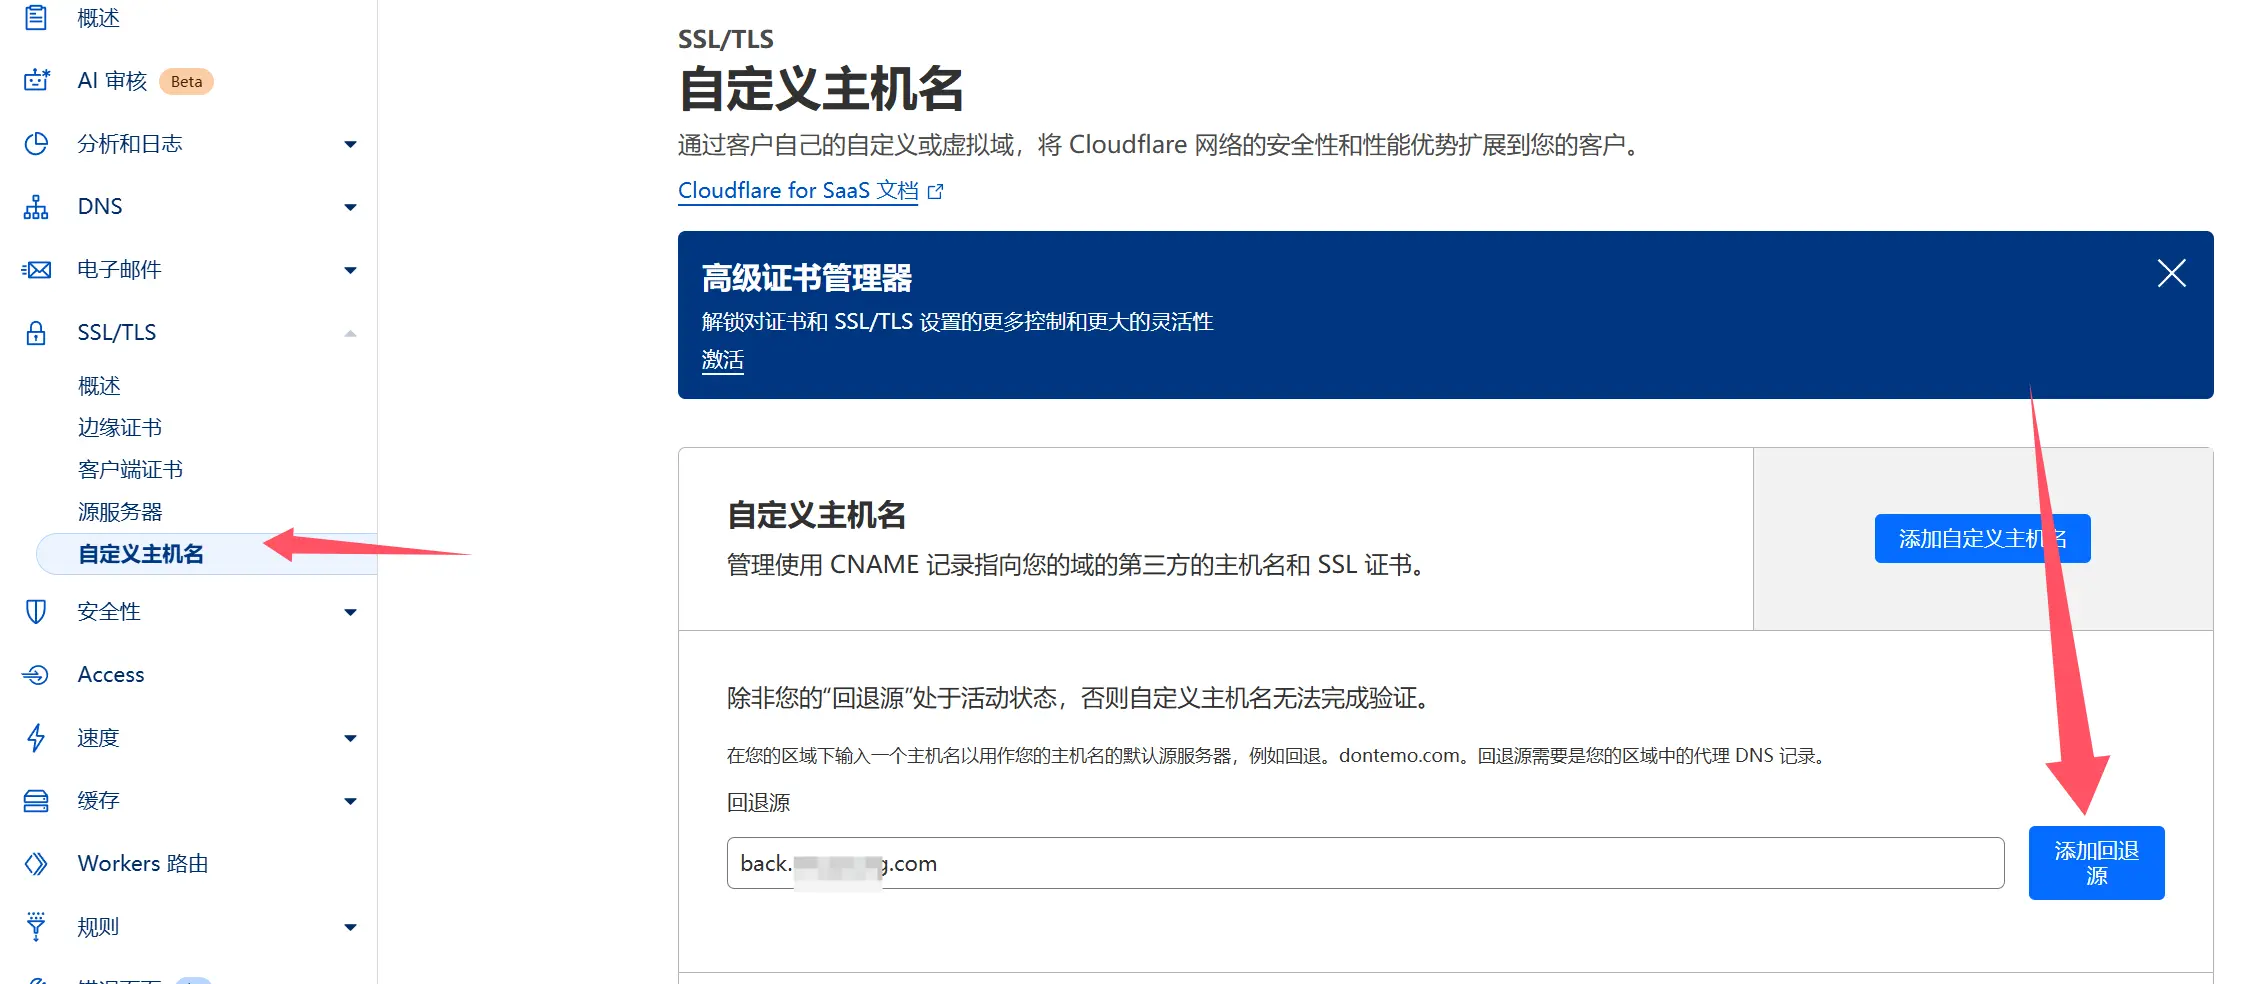
Task: Select 源服务器 in the SSL/TLS submenu
Action: tap(120, 512)
